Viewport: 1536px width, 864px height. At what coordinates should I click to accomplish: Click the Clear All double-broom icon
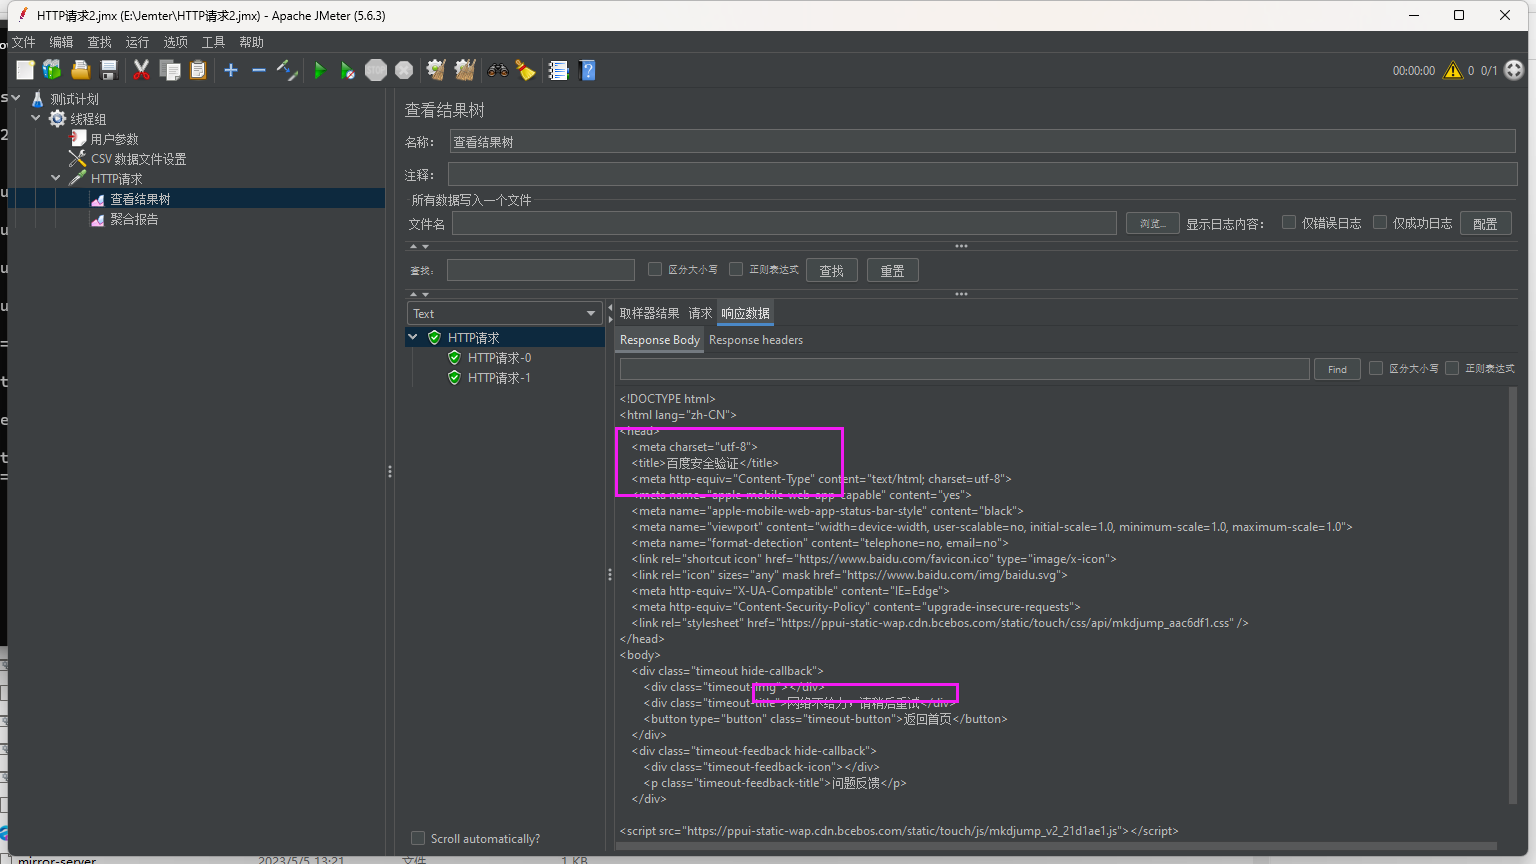click(465, 70)
